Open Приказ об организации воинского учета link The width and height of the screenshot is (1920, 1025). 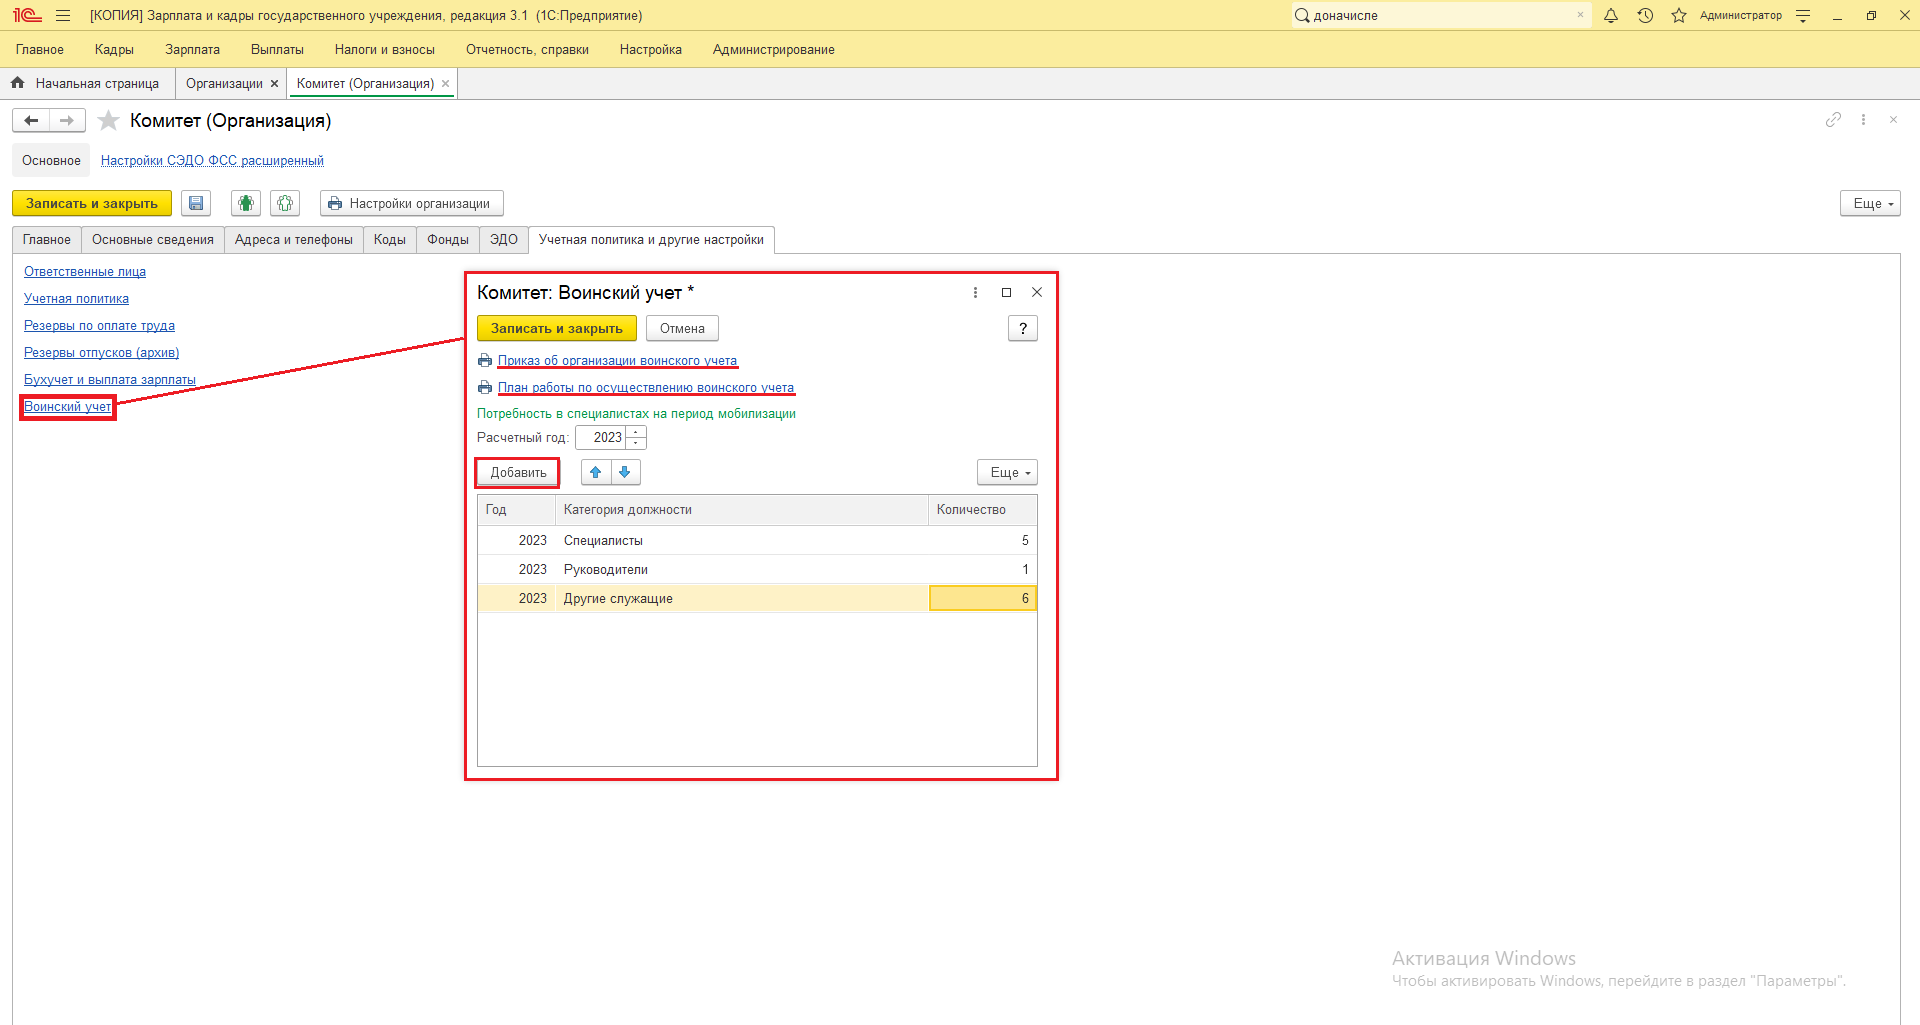pyautogui.click(x=617, y=361)
